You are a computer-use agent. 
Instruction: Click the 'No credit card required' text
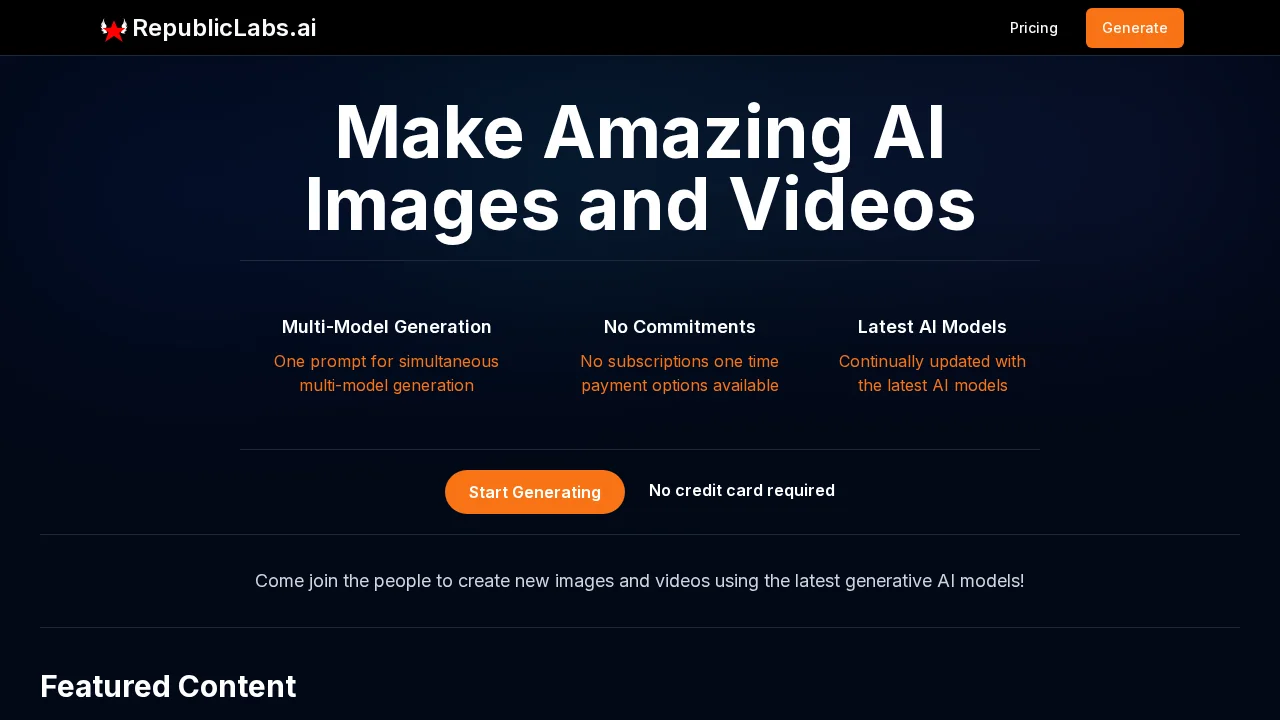[x=742, y=490]
